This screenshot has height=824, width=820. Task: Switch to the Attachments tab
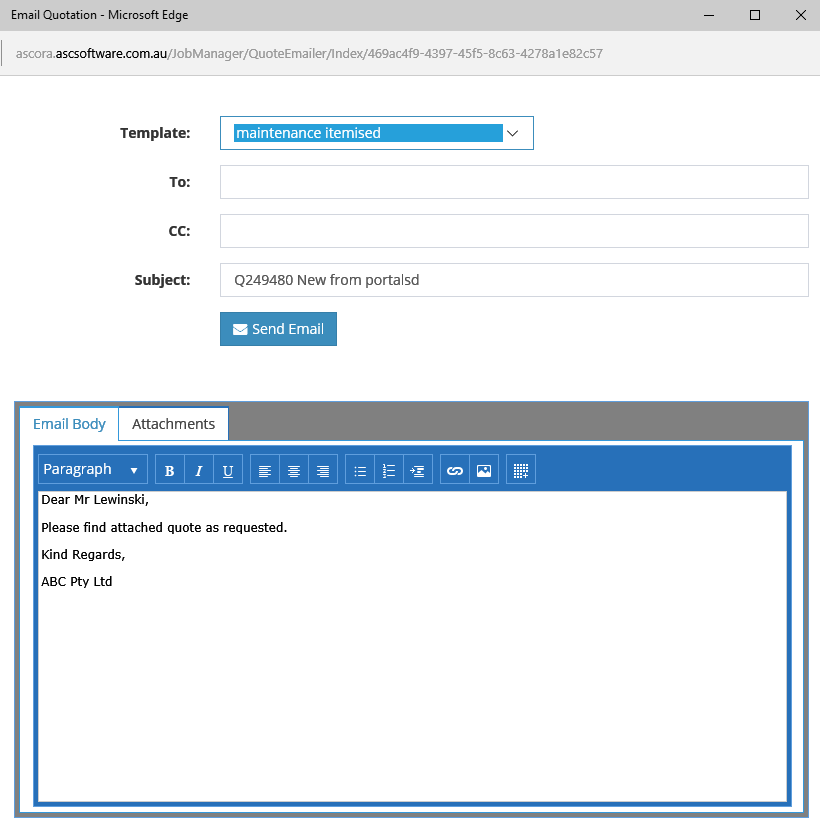173,424
